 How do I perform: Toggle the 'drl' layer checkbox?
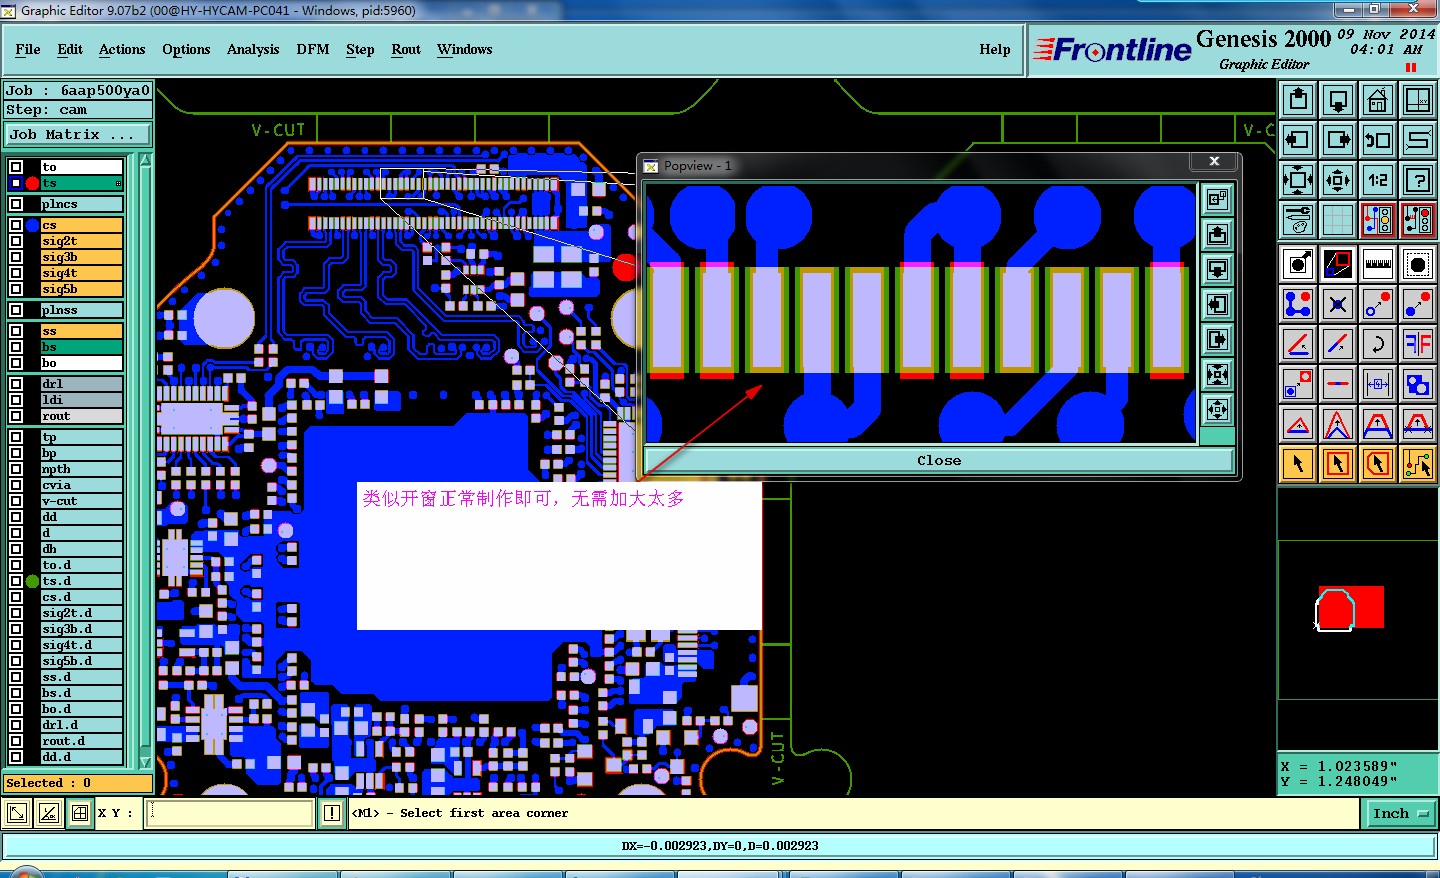pos(16,384)
